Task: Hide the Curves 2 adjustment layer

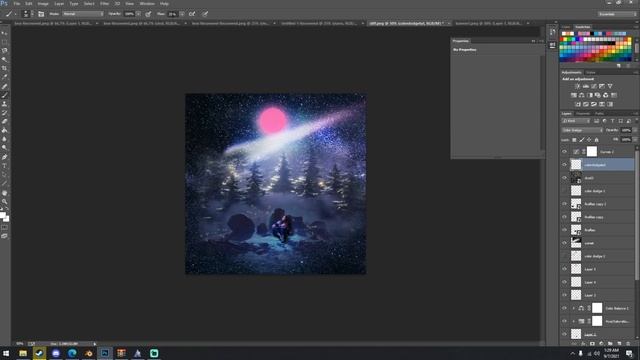Action: (564, 152)
